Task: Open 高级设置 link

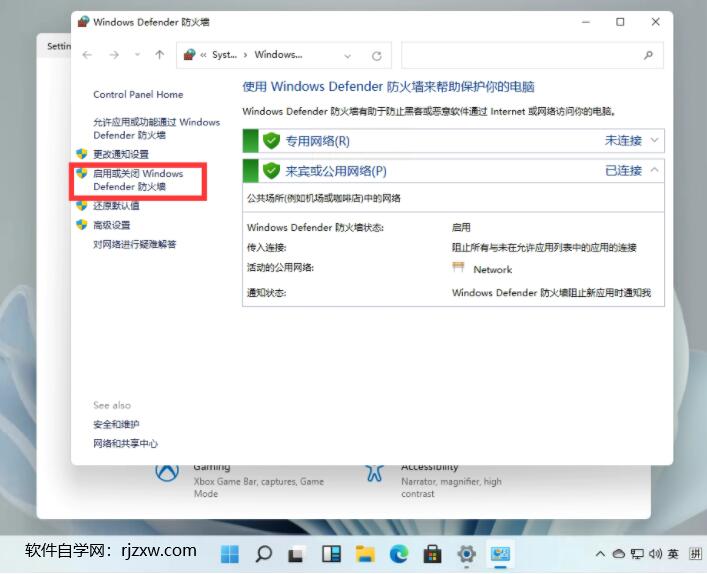Action: click(111, 225)
